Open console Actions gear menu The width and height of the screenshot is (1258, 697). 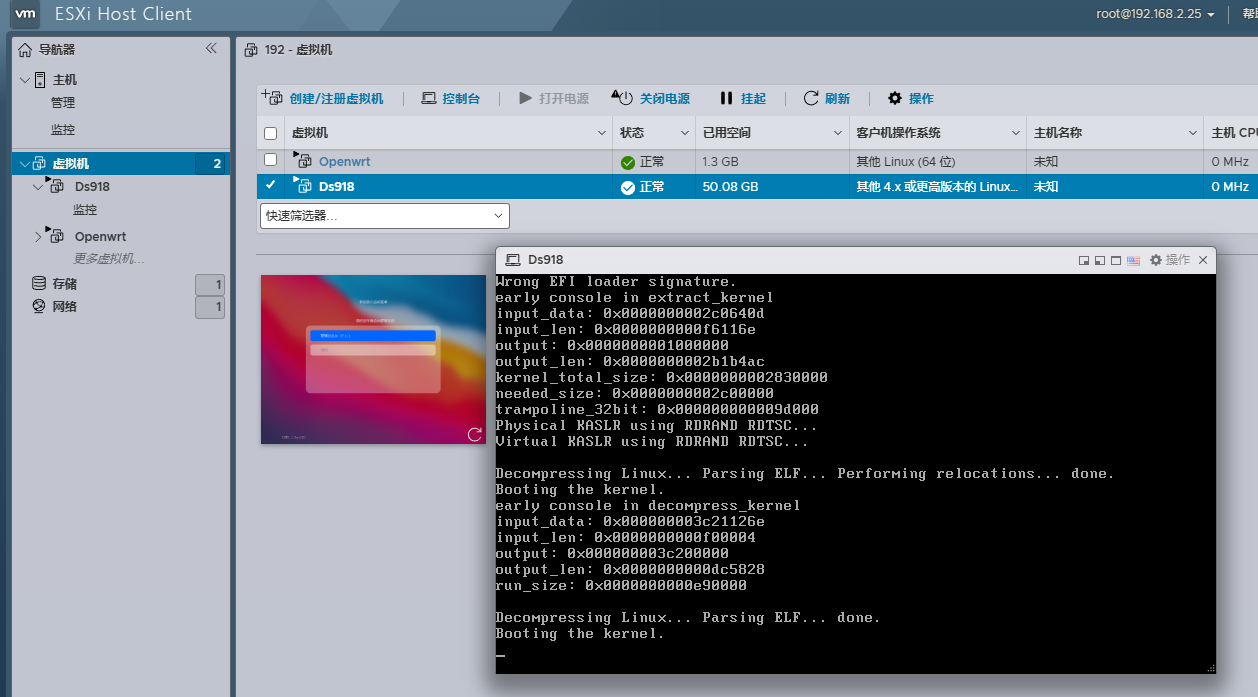click(1170, 260)
